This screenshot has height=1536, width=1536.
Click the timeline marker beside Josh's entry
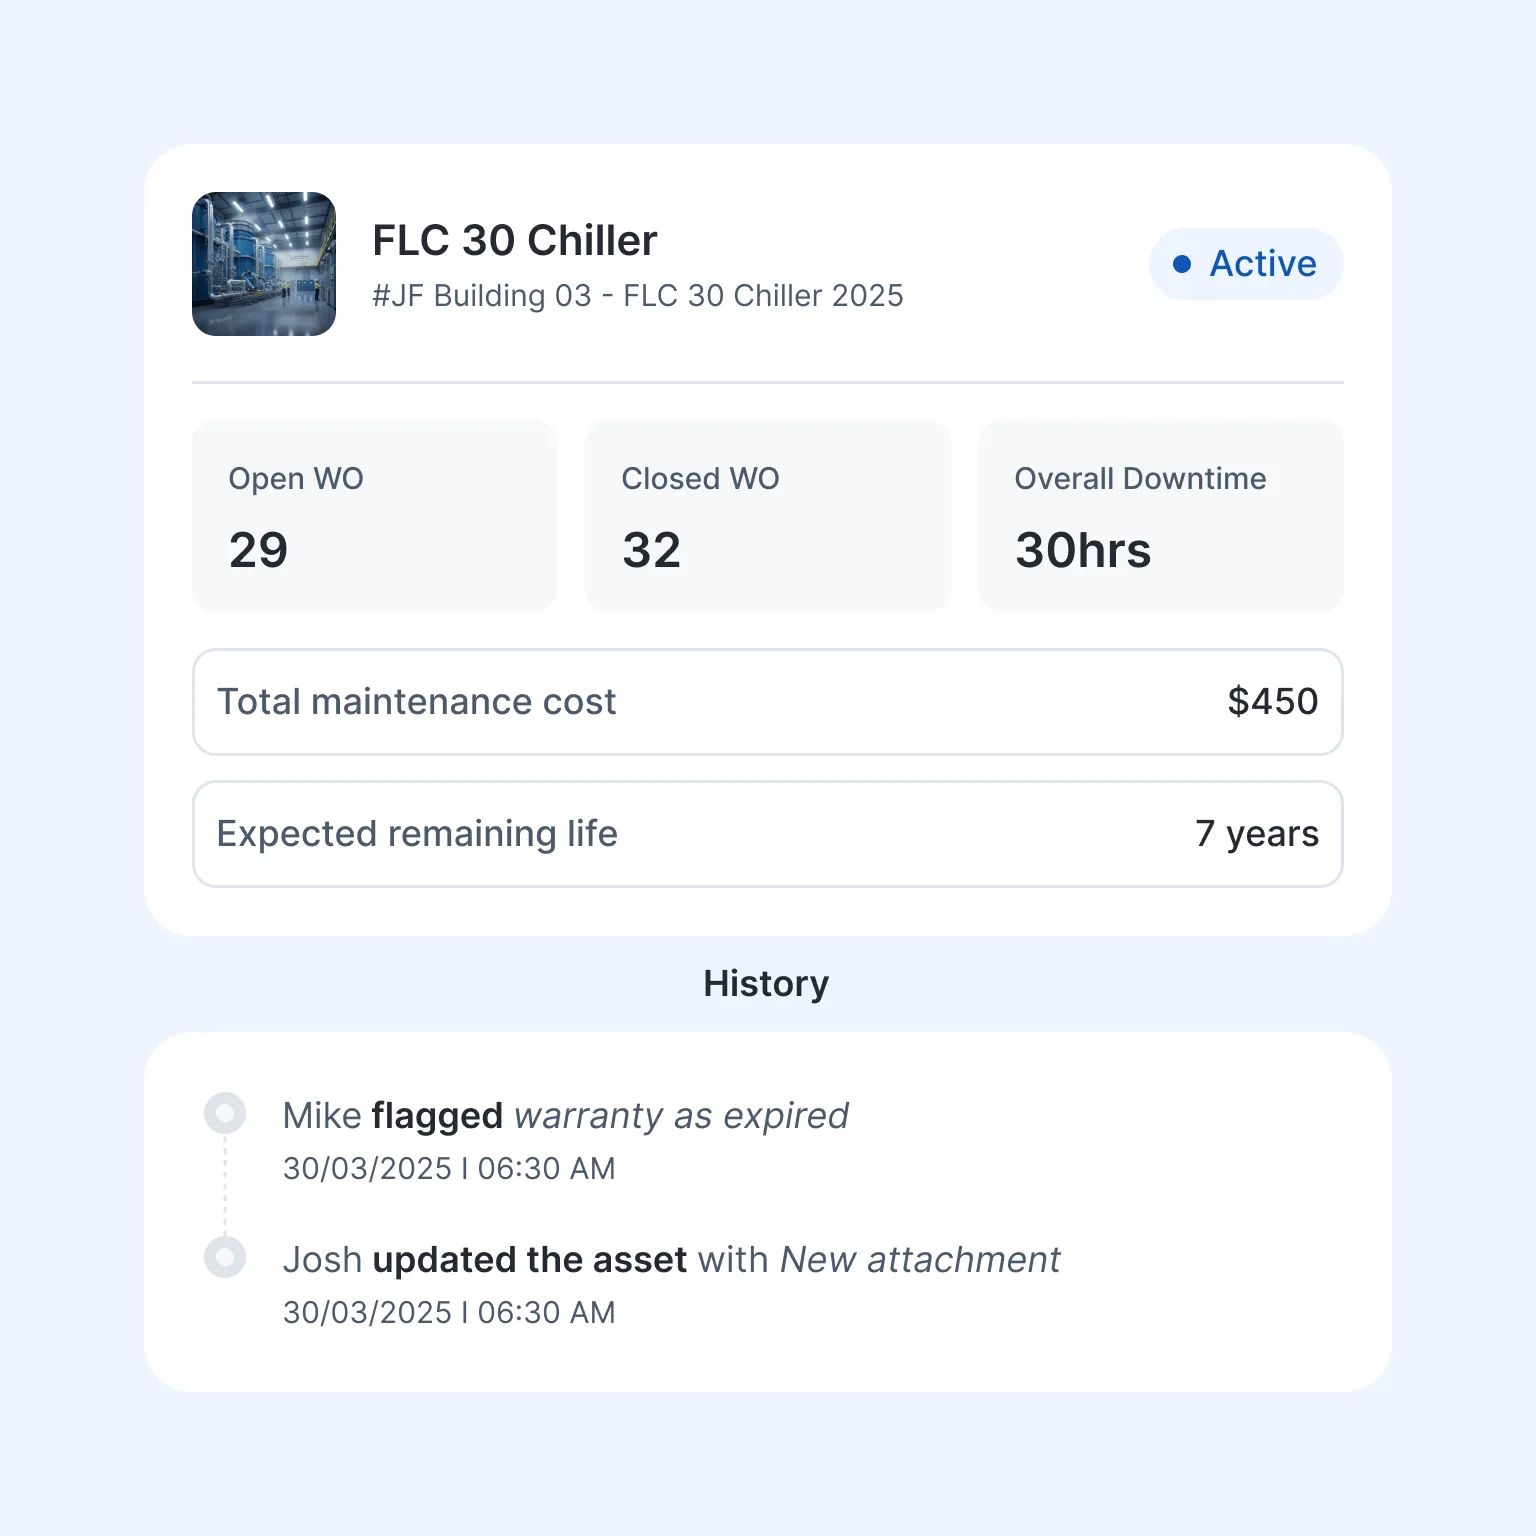point(225,1257)
